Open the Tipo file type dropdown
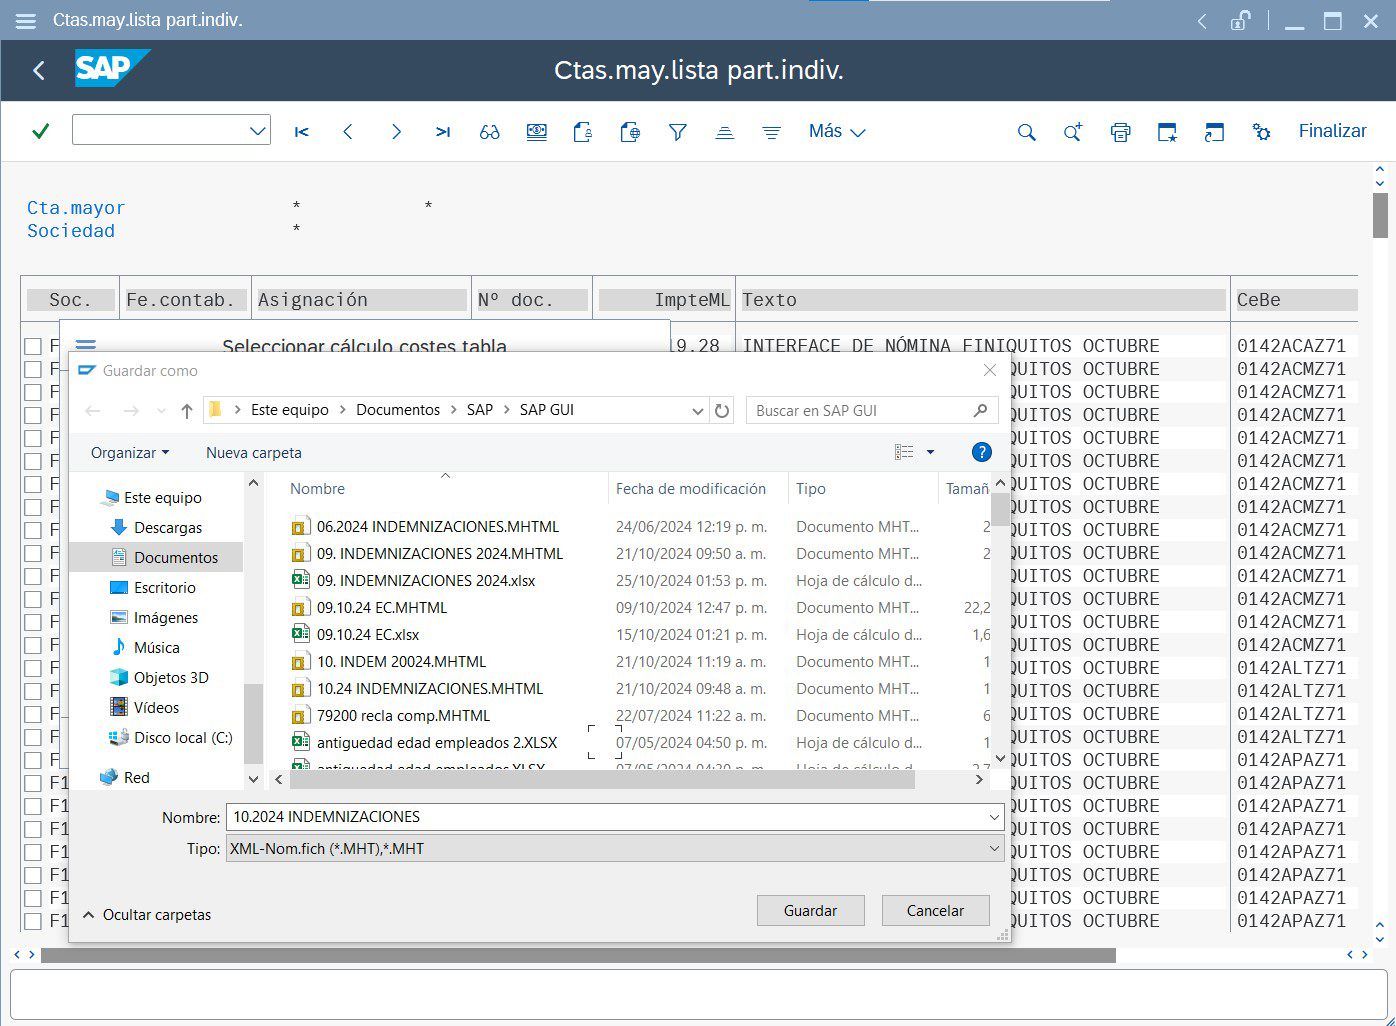This screenshot has width=1396, height=1026. click(994, 849)
